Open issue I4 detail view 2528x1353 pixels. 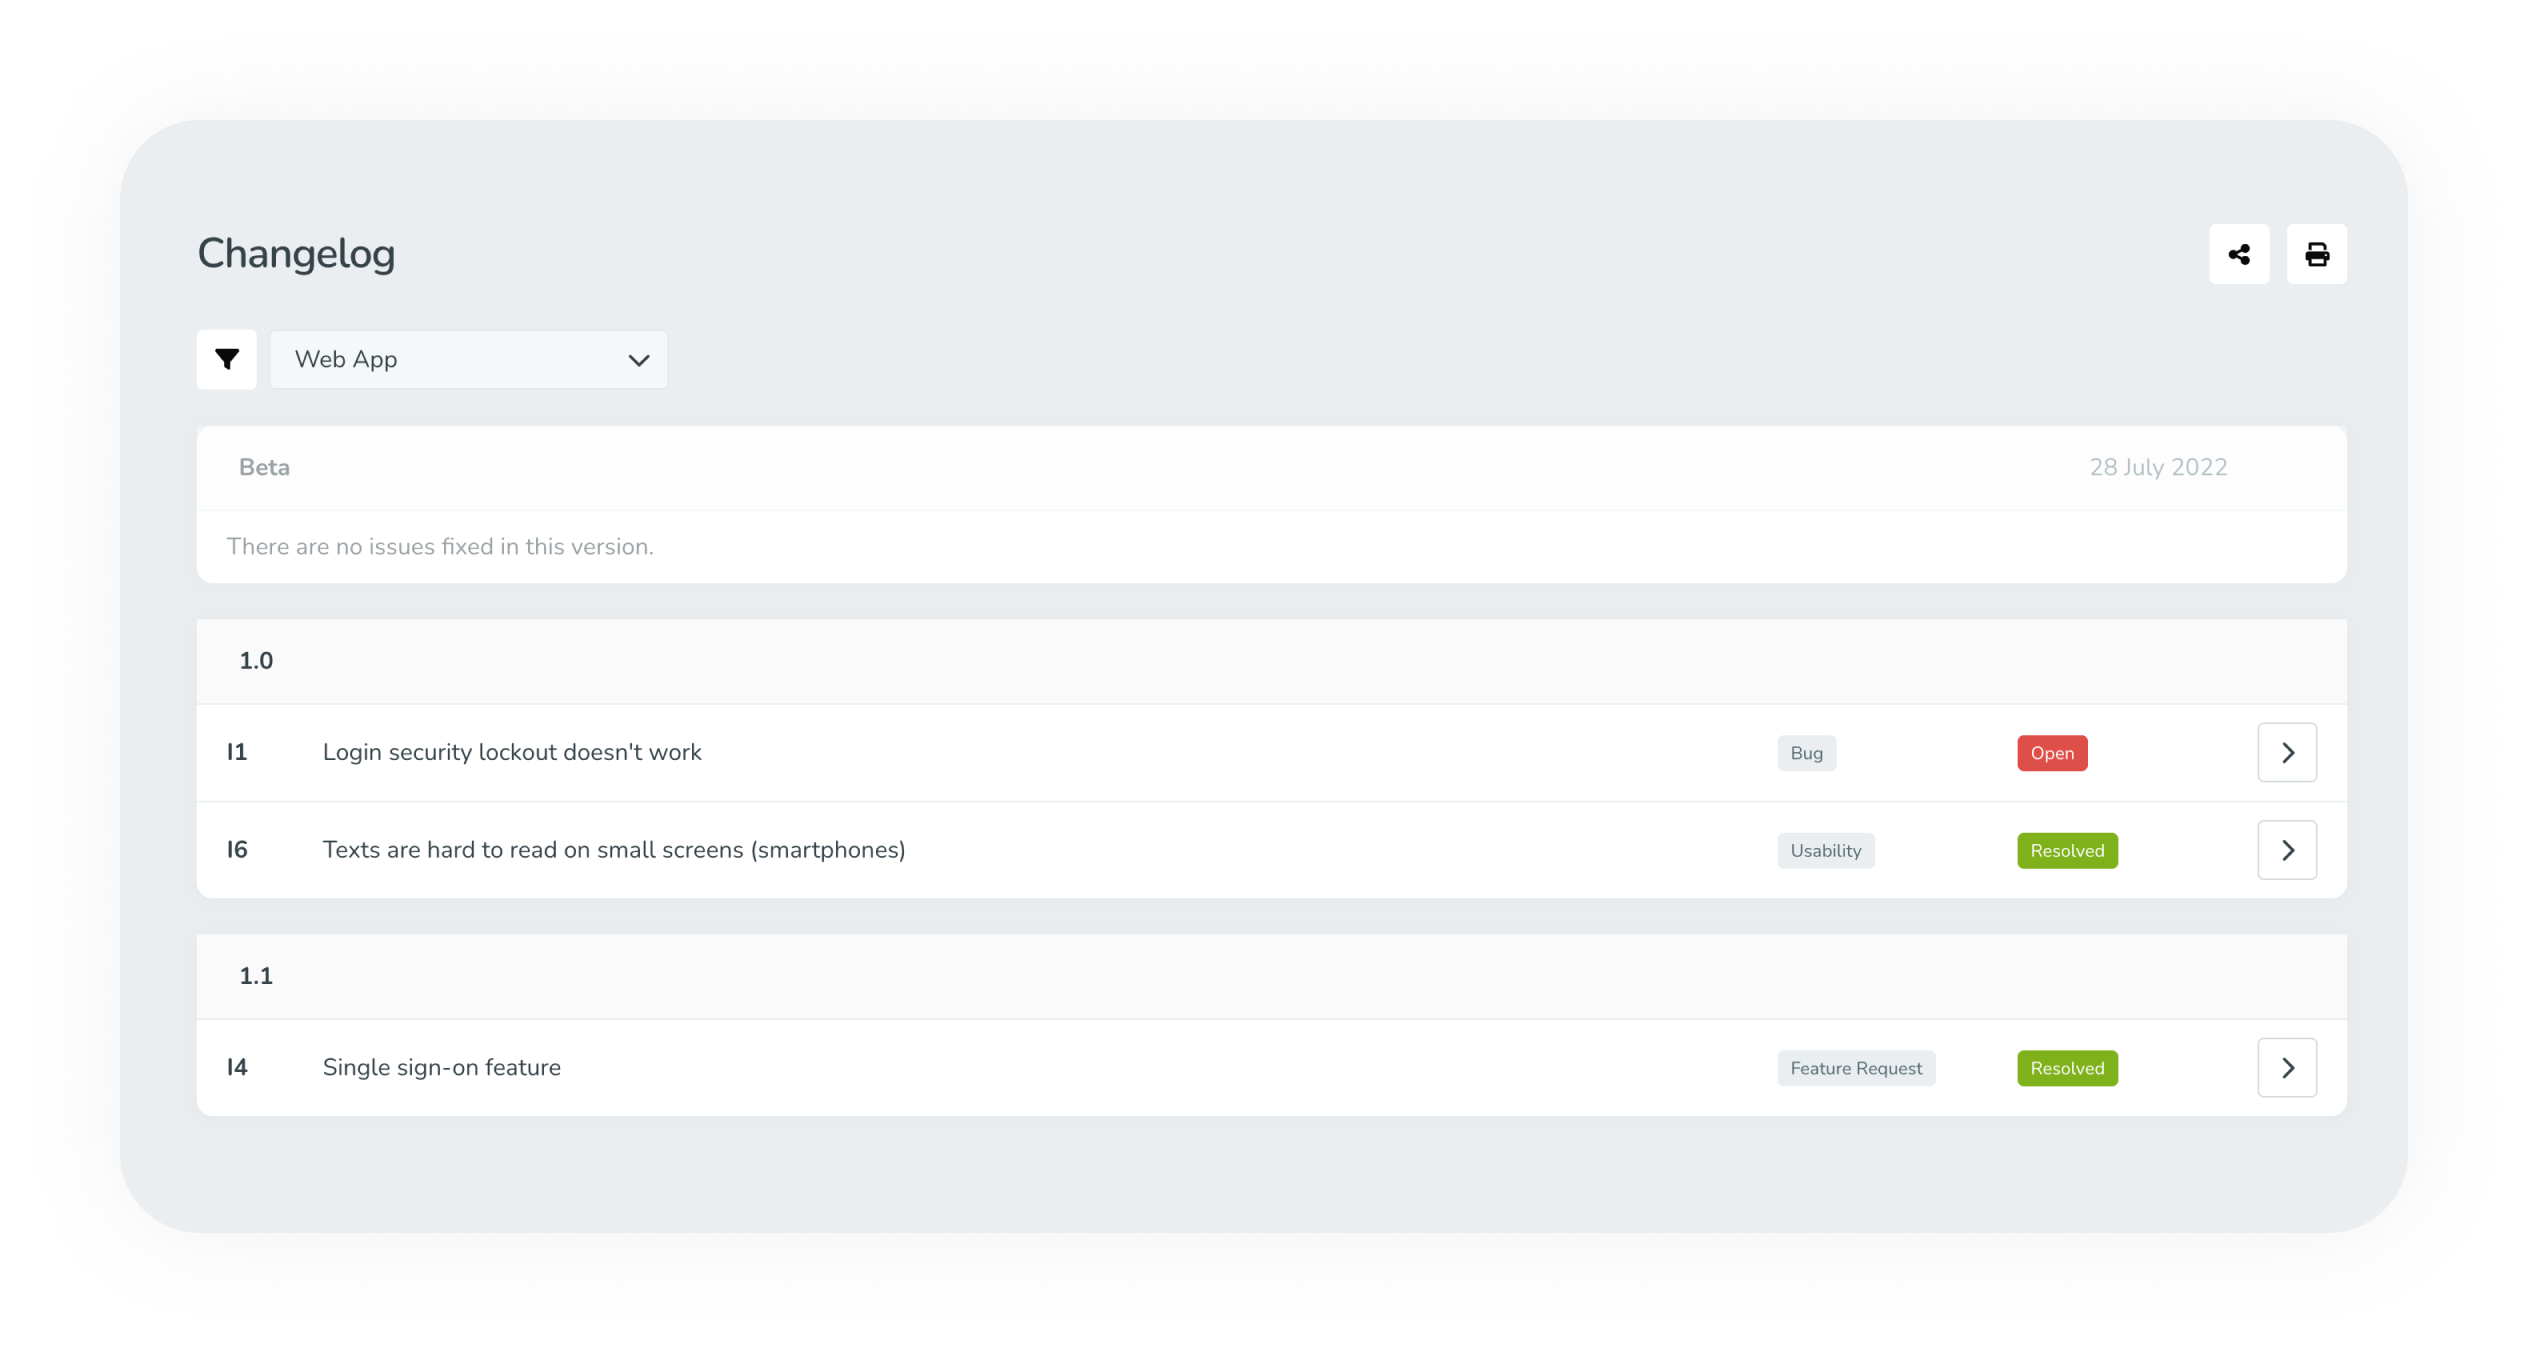pyautogui.click(x=2287, y=1067)
